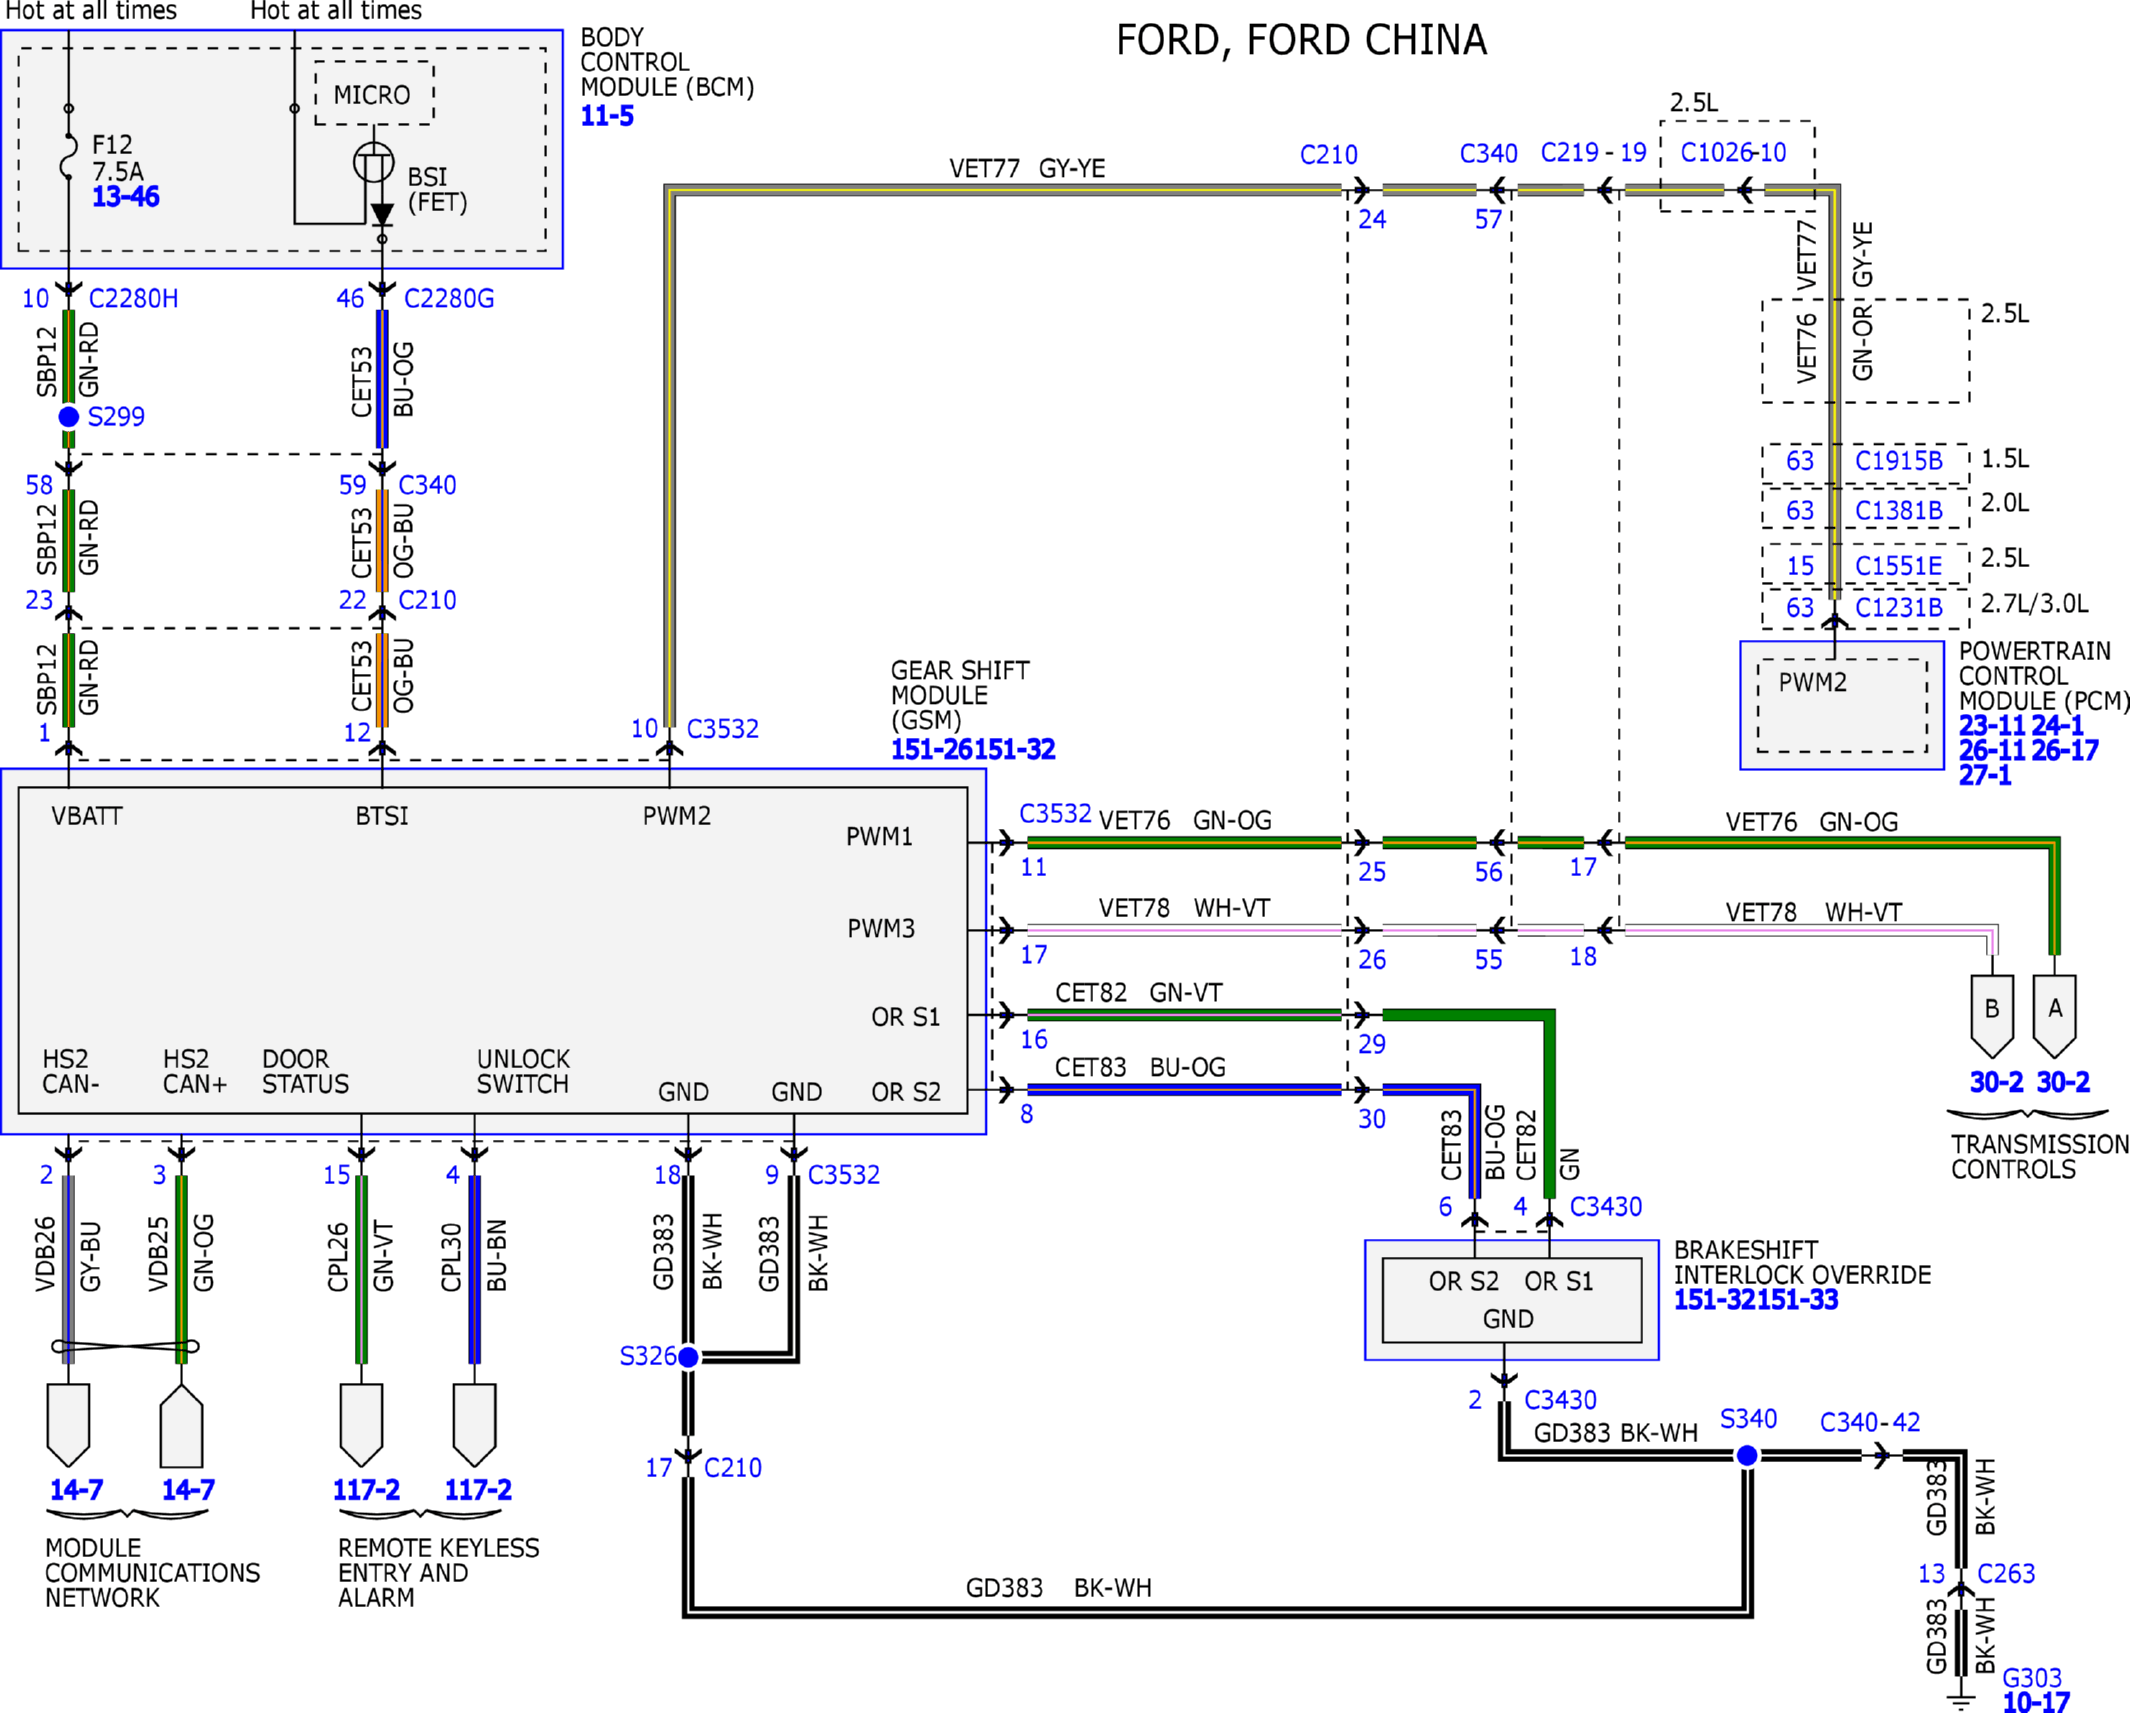Screen dimensions: 2130x1713
Task: Click the "VET77 GY-YE" horizontal wire label
Action: [1027, 168]
